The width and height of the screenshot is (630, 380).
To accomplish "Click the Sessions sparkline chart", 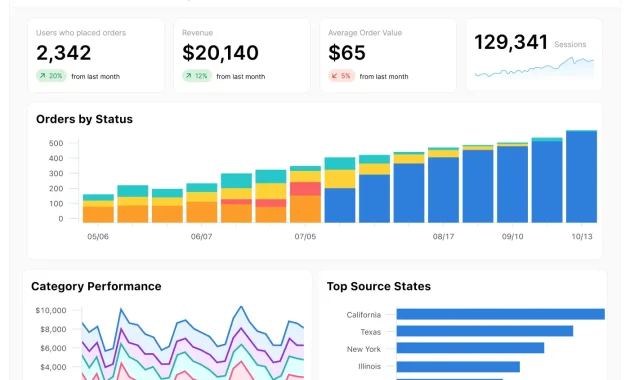I will 534,67.
